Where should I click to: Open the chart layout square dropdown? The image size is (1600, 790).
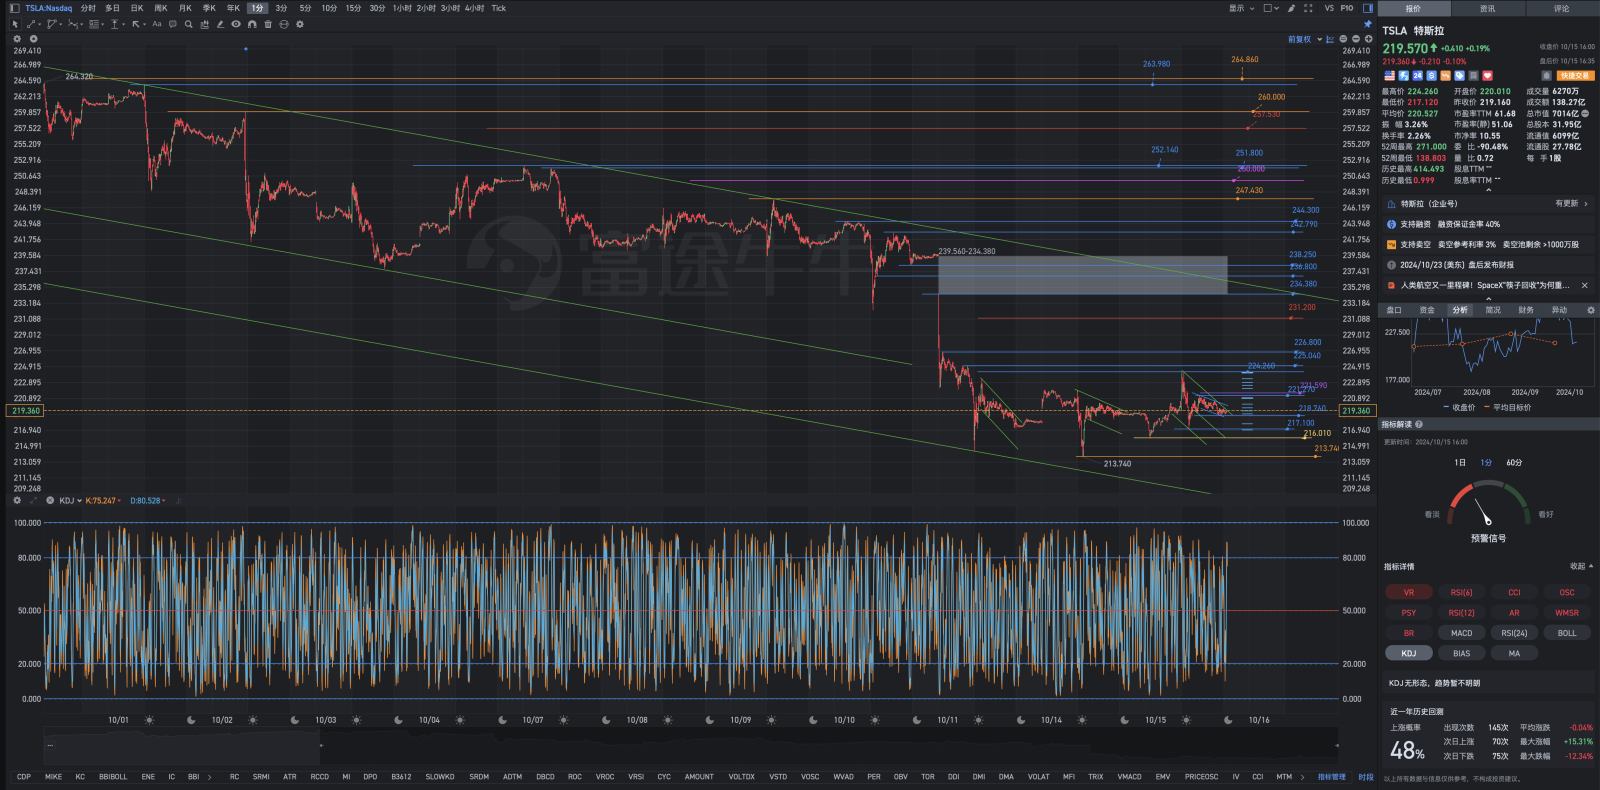coord(1271,8)
